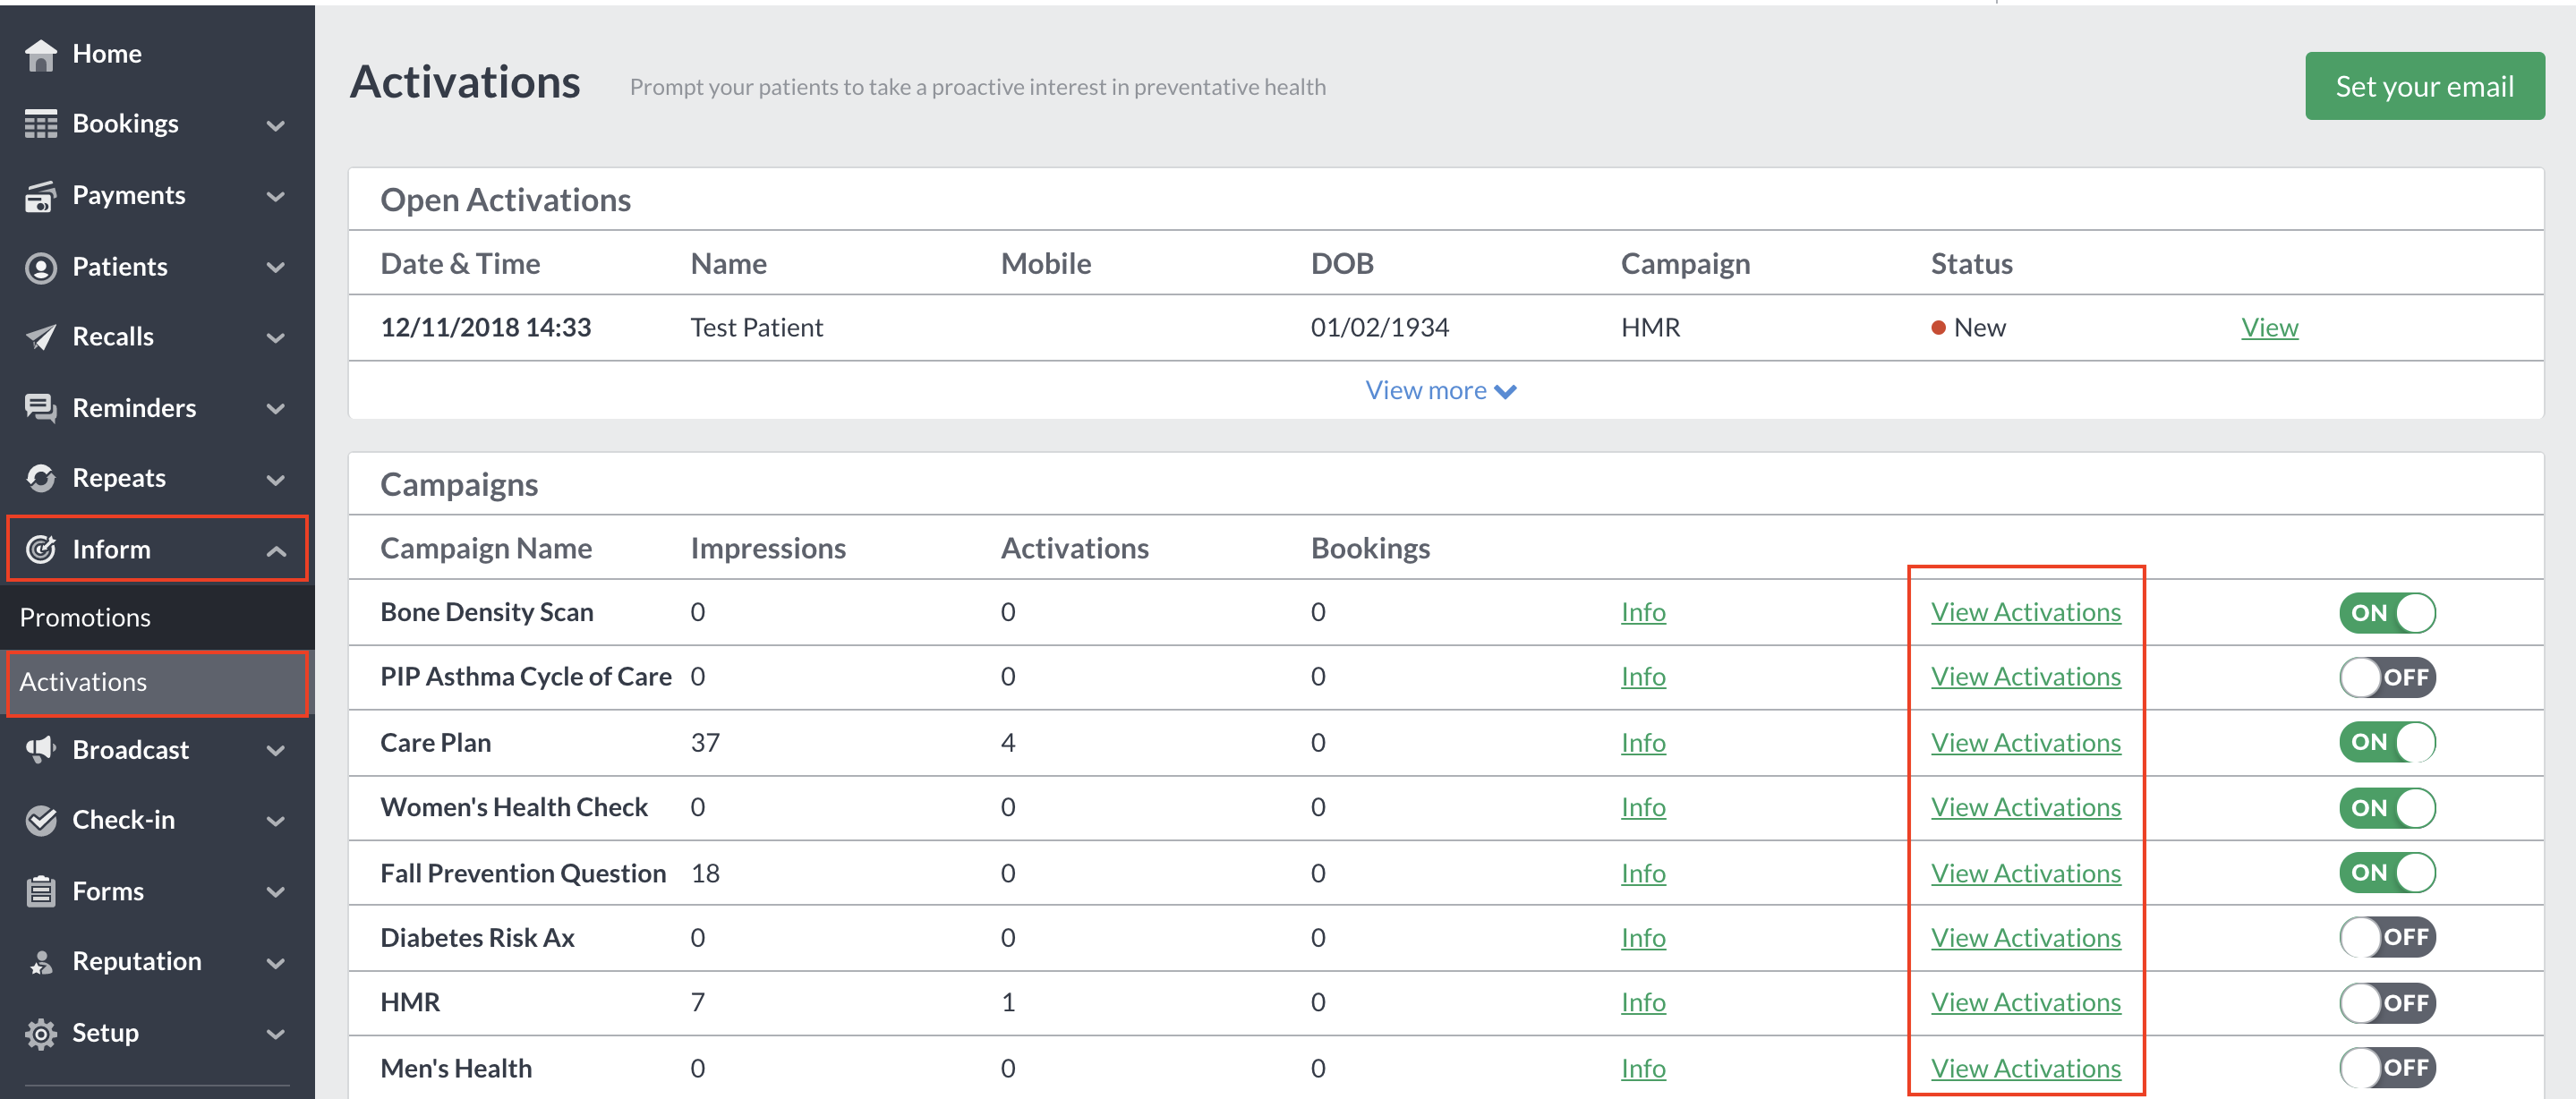Click the Recalls paper plane icon
This screenshot has height=1099, width=2576.
tap(41, 337)
